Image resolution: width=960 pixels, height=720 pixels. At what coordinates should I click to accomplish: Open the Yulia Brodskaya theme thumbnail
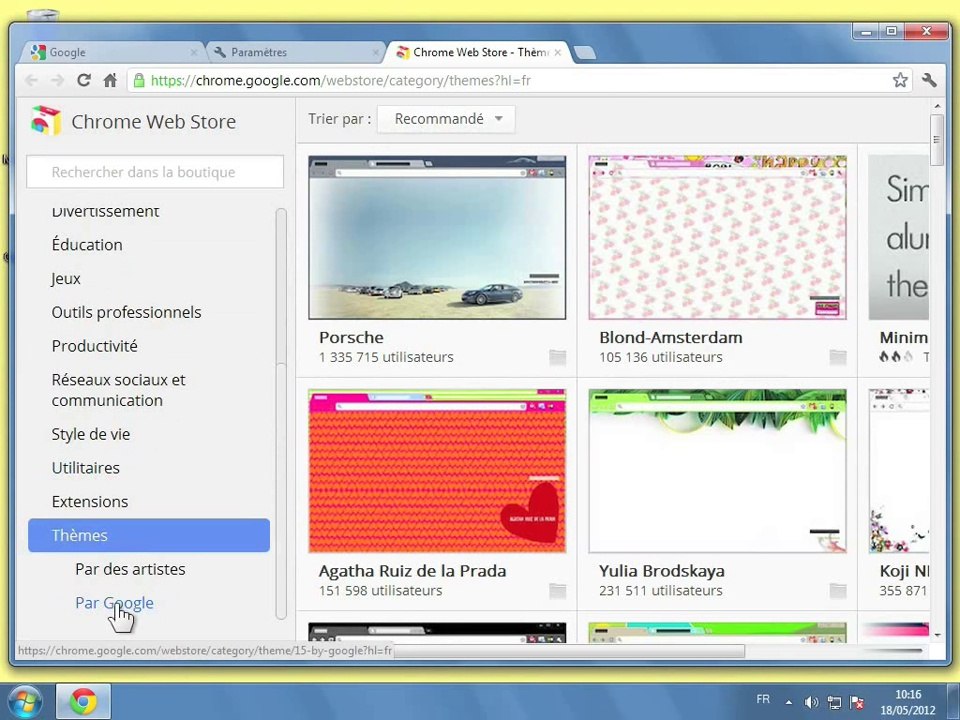click(x=717, y=471)
